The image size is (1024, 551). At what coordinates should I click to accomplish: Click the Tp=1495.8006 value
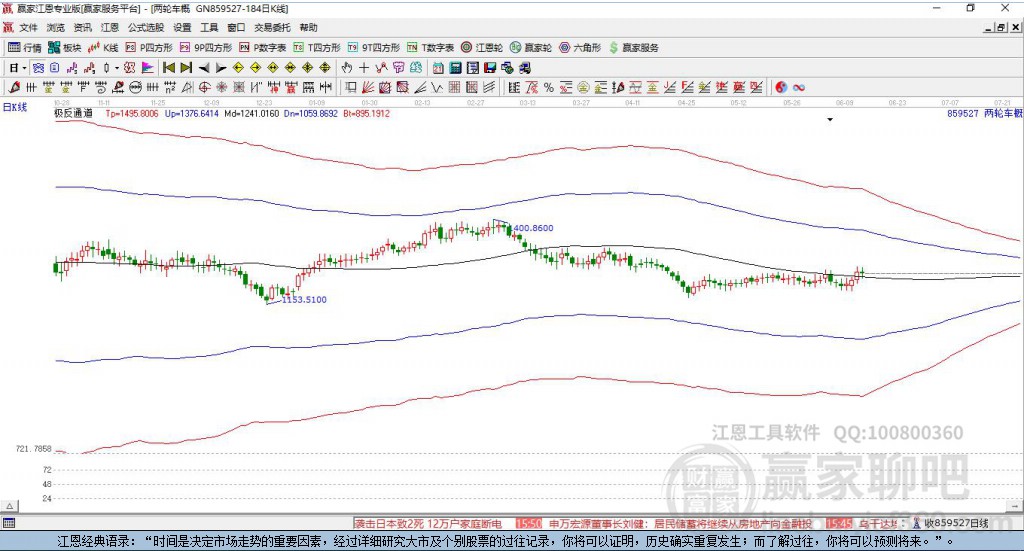coord(132,114)
